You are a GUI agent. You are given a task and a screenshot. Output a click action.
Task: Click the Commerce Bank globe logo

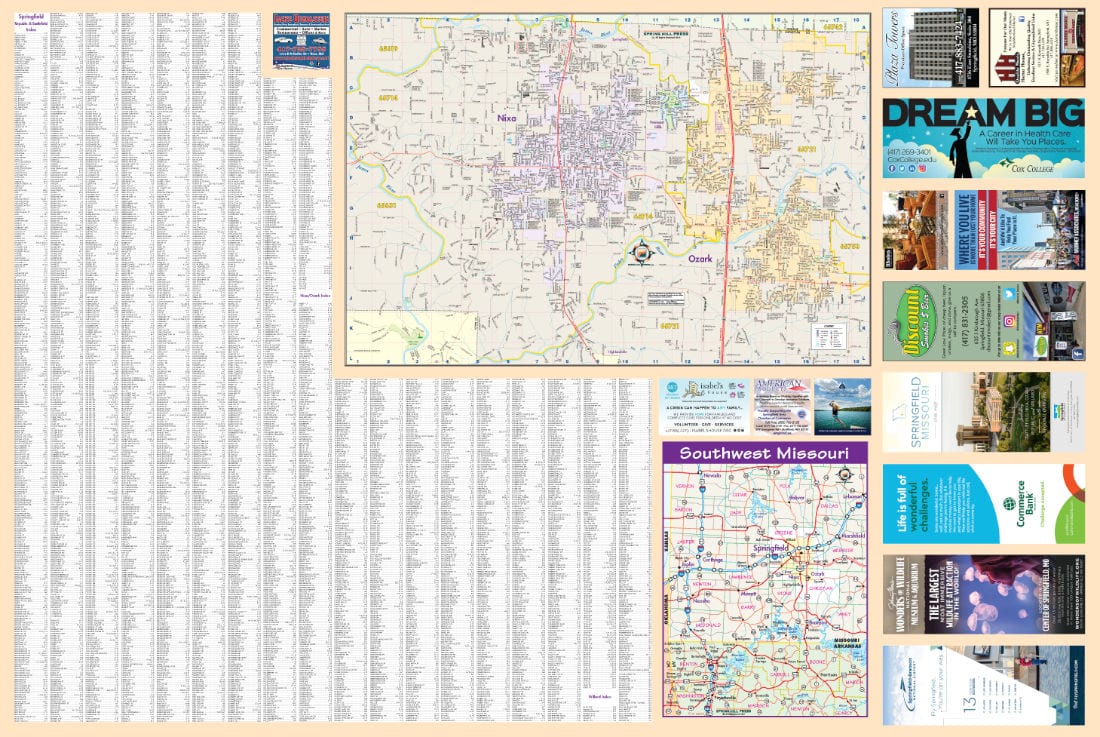(x=1010, y=503)
